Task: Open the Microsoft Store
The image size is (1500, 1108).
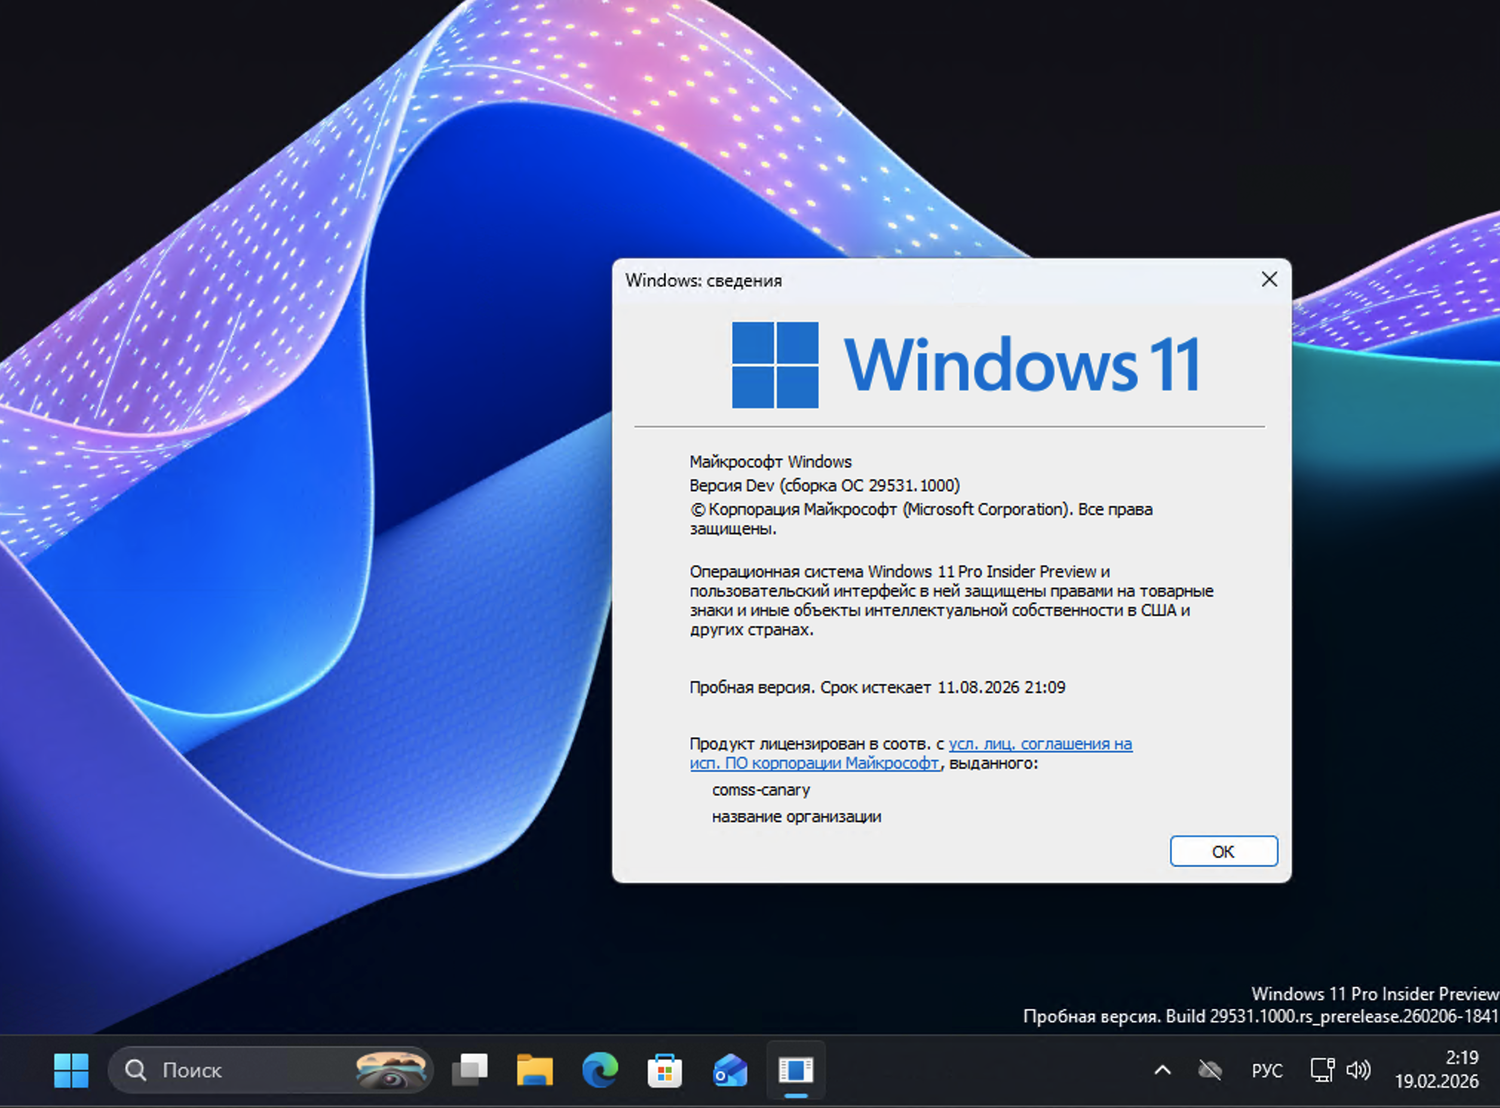Action: (x=665, y=1070)
